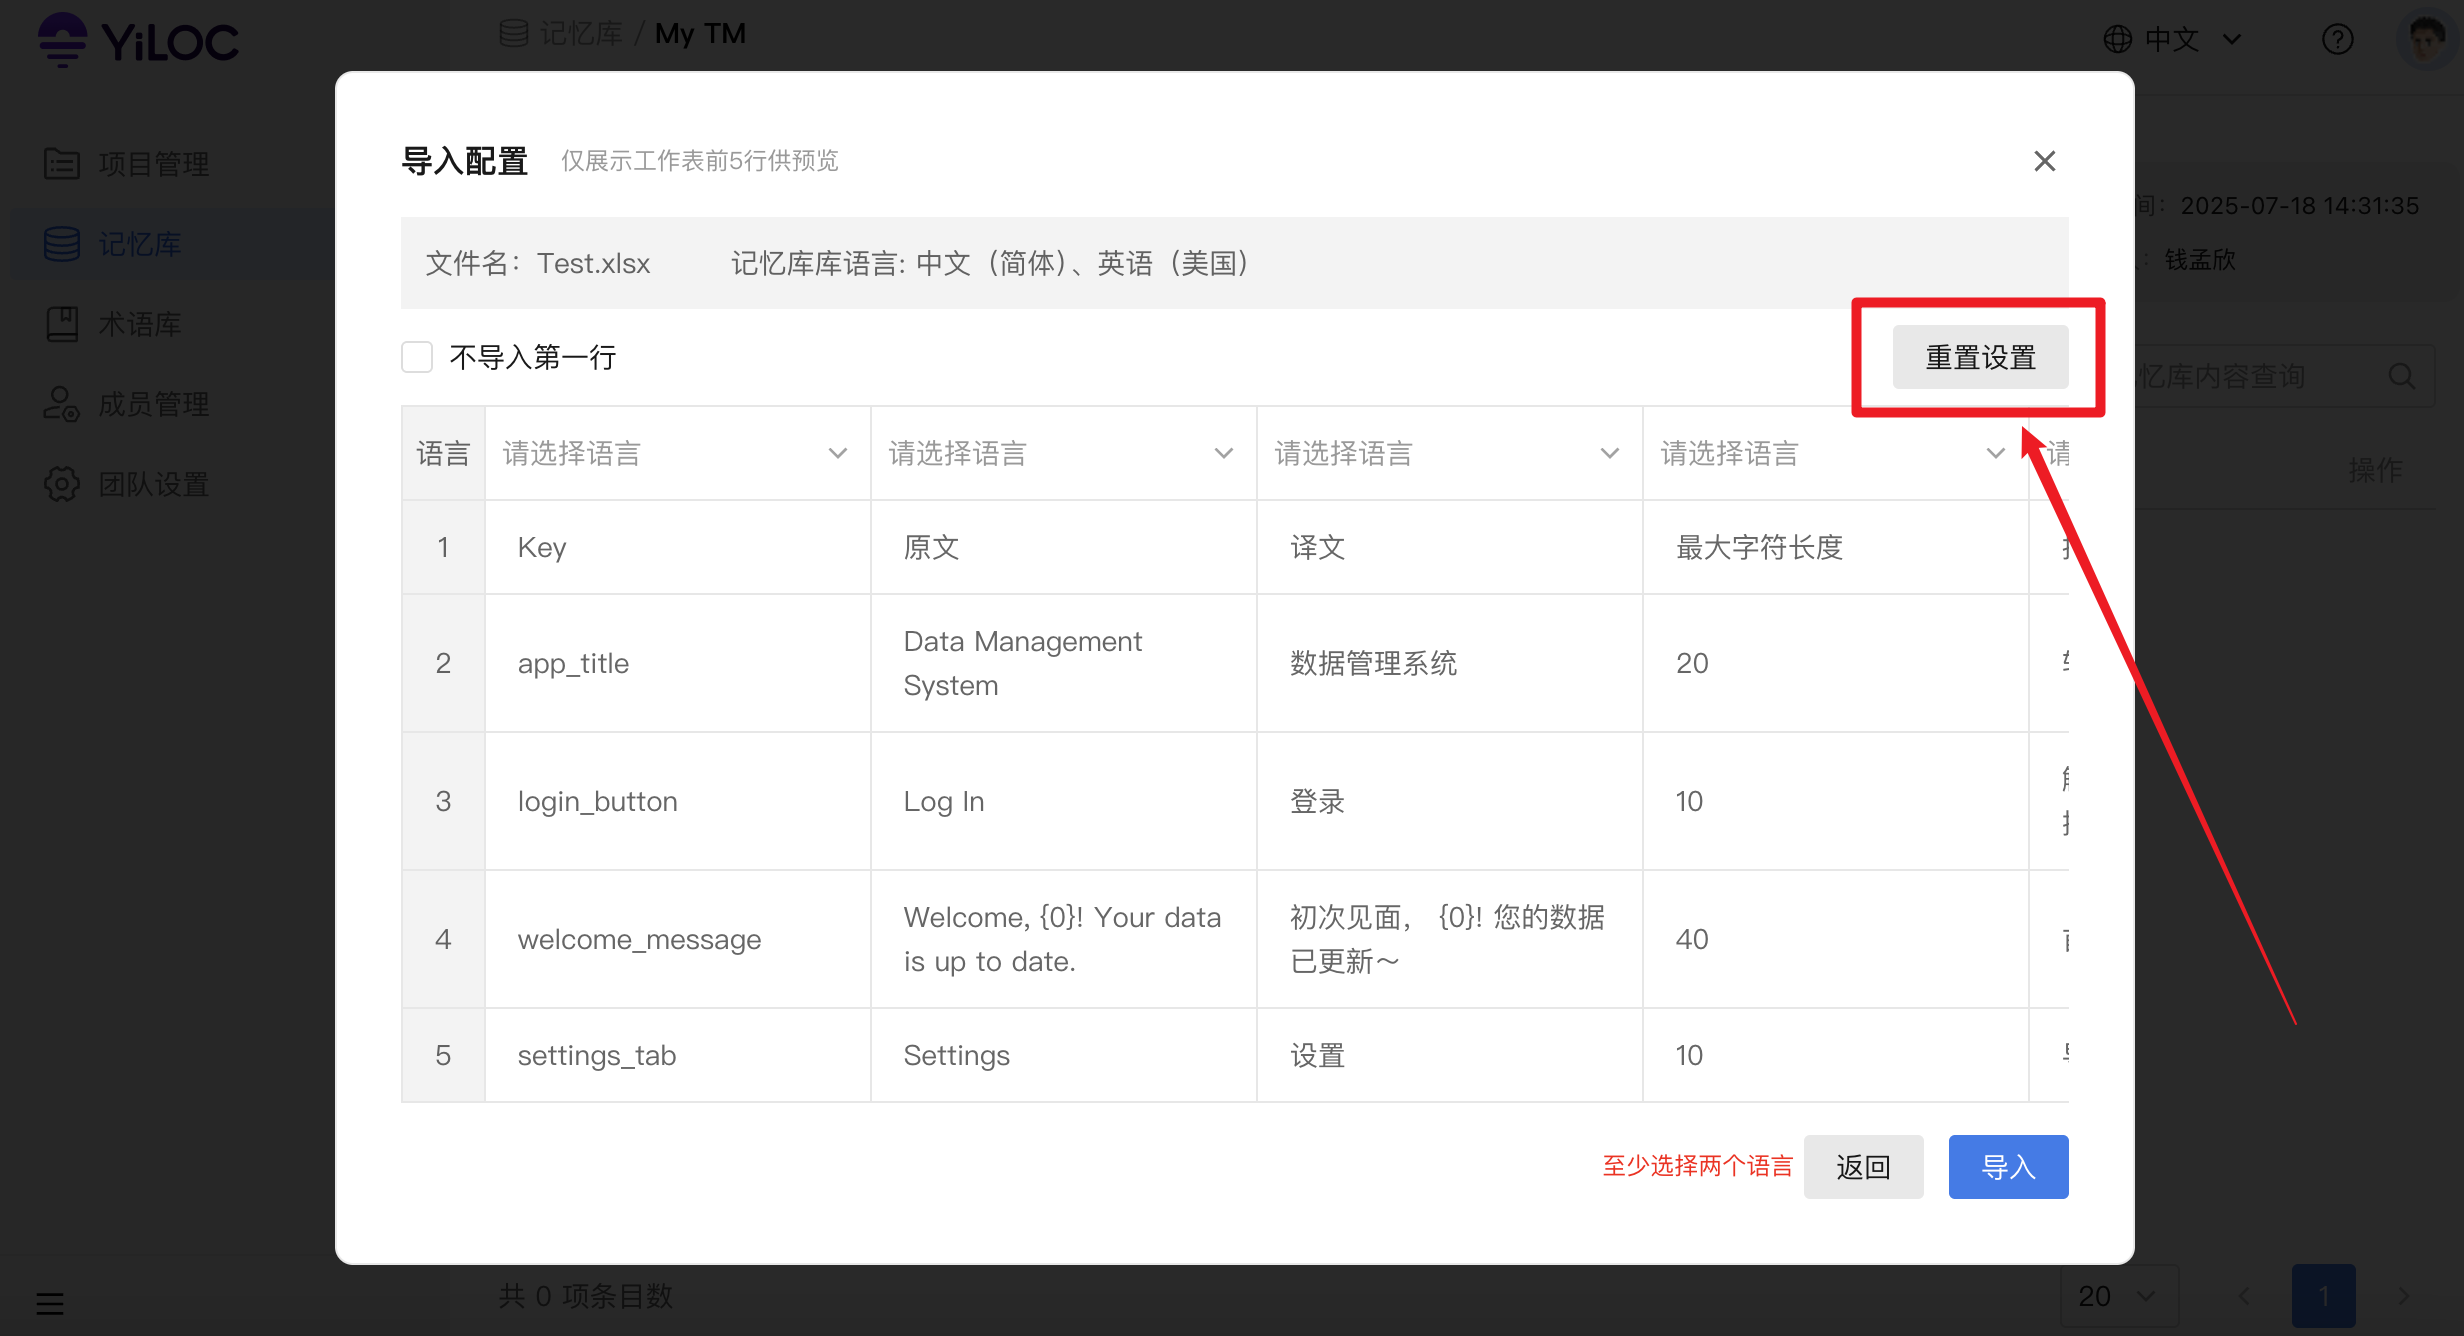Click the 记忆库 breadcrumb link
This screenshot has height=1336, width=2464.
click(581, 34)
